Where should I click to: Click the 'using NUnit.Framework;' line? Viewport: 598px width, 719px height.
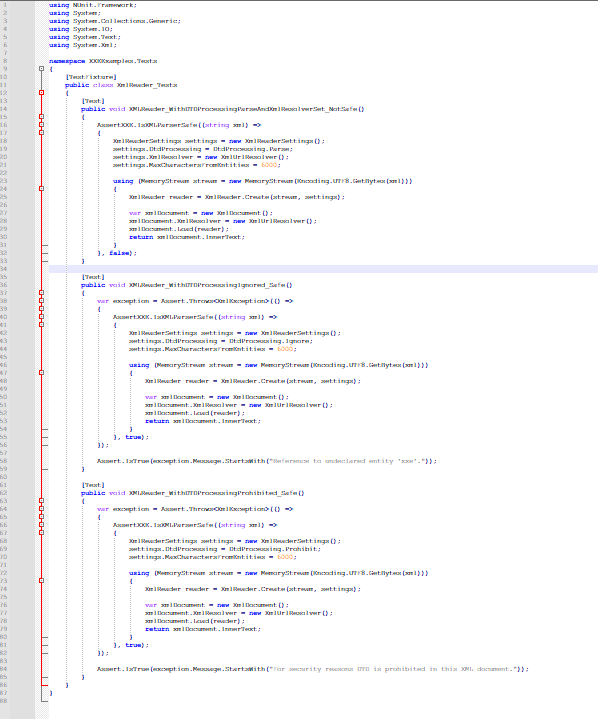click(93, 5)
